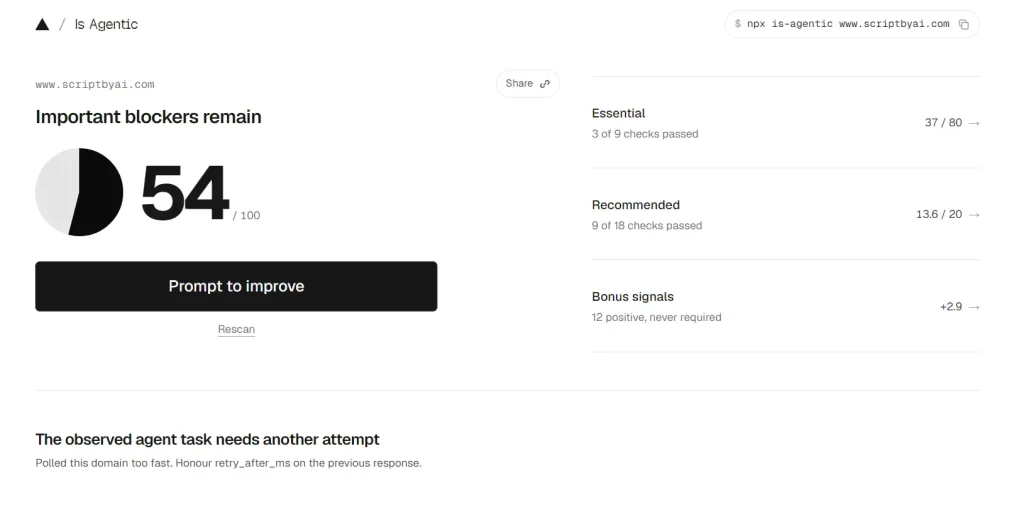Click the '3 of 9 checks passed' text

[x=645, y=134]
